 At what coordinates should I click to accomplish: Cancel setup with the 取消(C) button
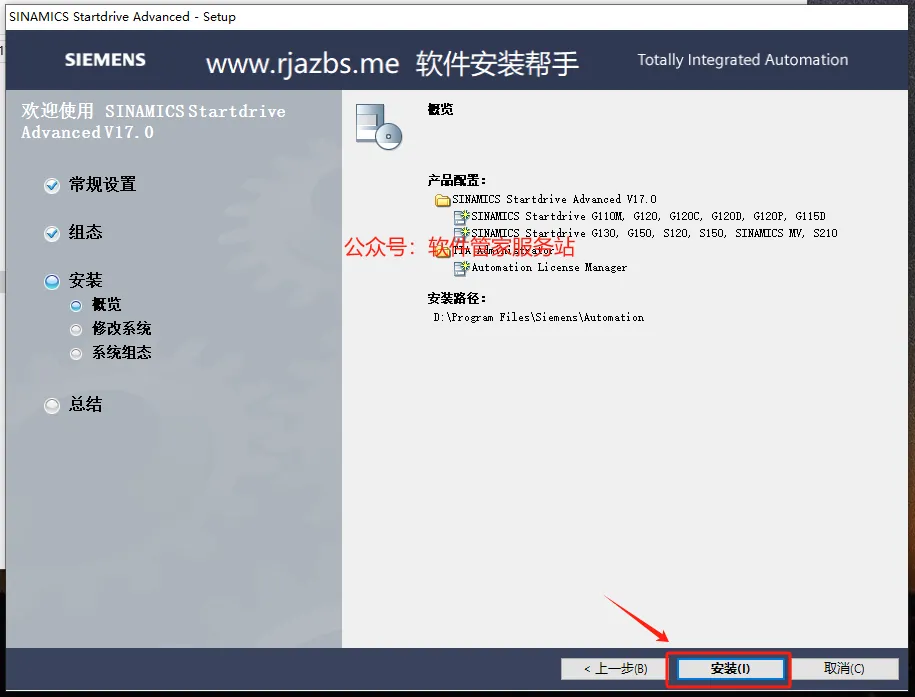pos(844,668)
